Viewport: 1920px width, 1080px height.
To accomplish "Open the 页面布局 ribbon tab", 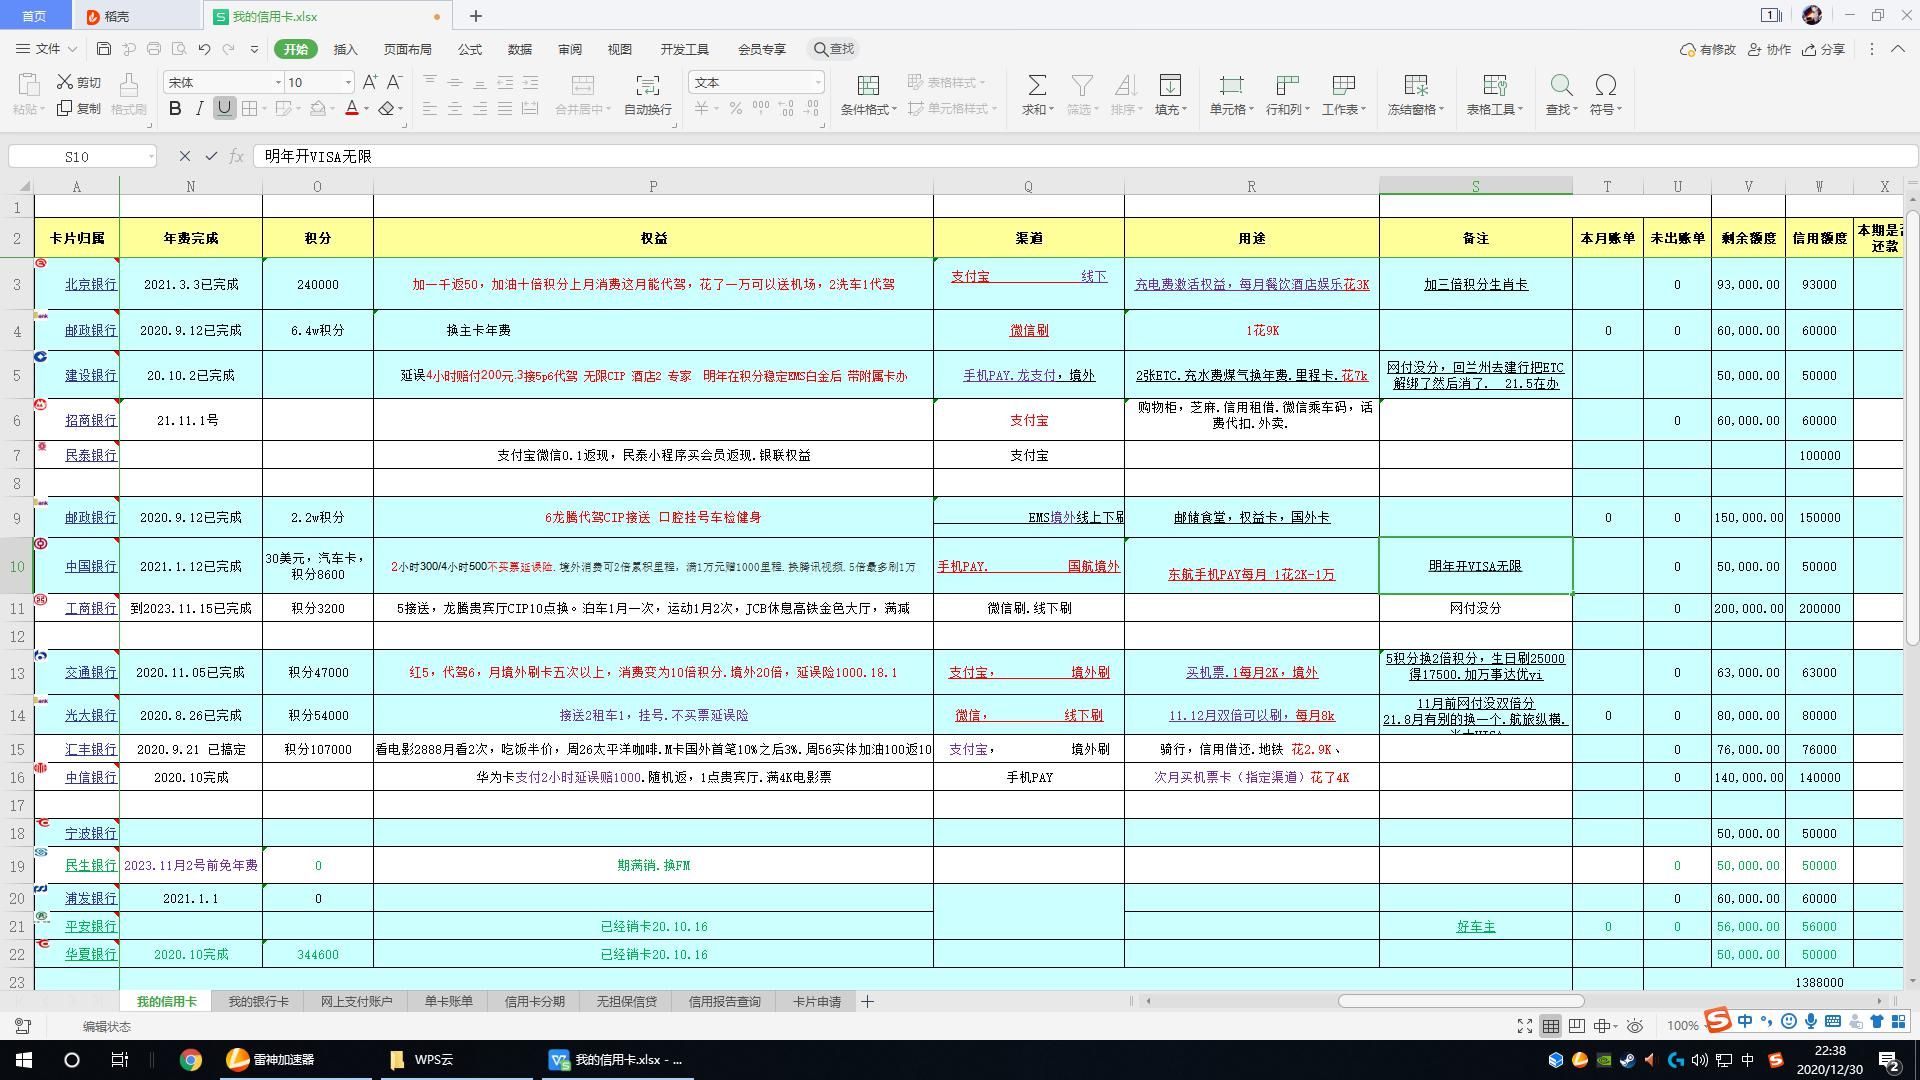I will (x=407, y=49).
